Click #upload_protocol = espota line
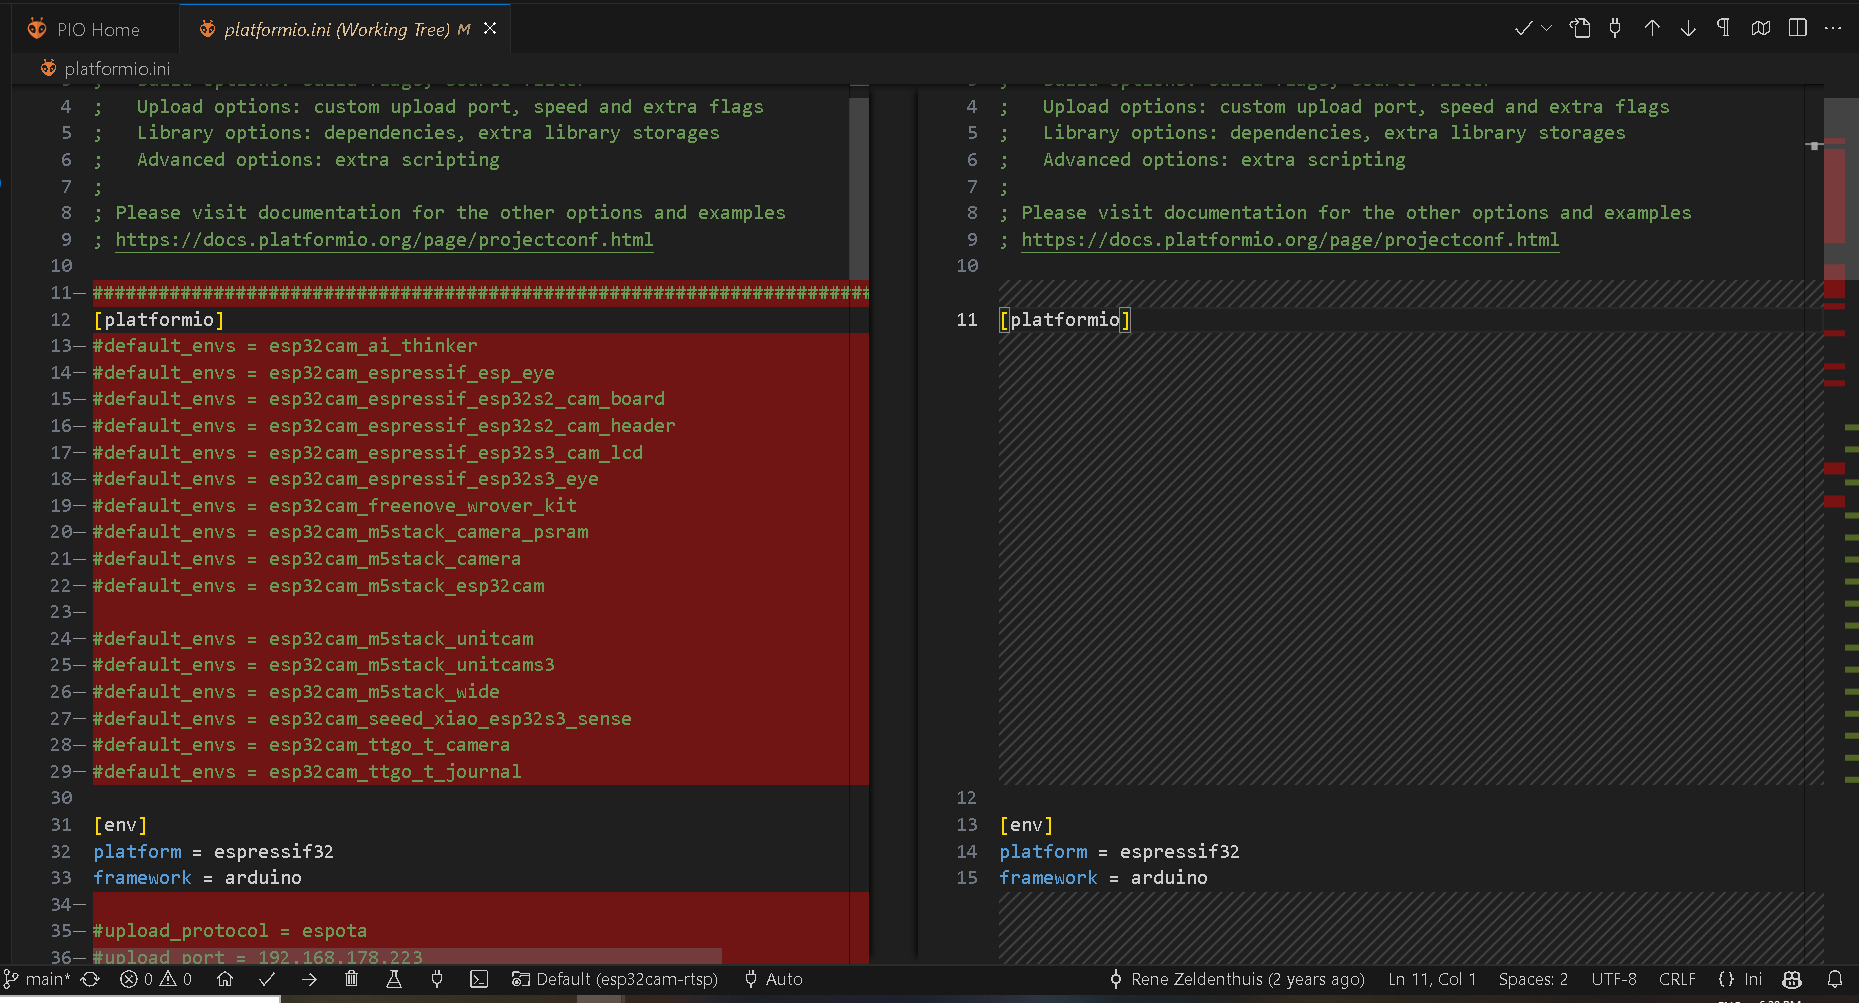Image resolution: width=1859 pixels, height=1003 pixels. (230, 931)
